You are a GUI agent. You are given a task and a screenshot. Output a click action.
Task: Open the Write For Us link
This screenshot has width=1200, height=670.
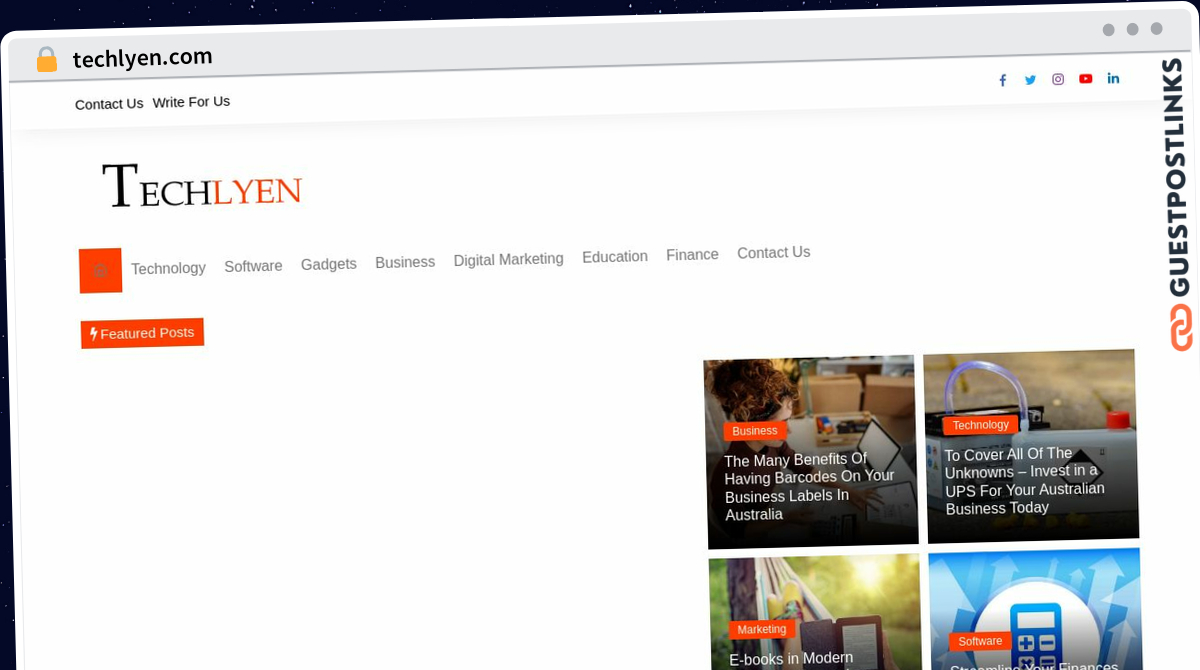pos(191,102)
